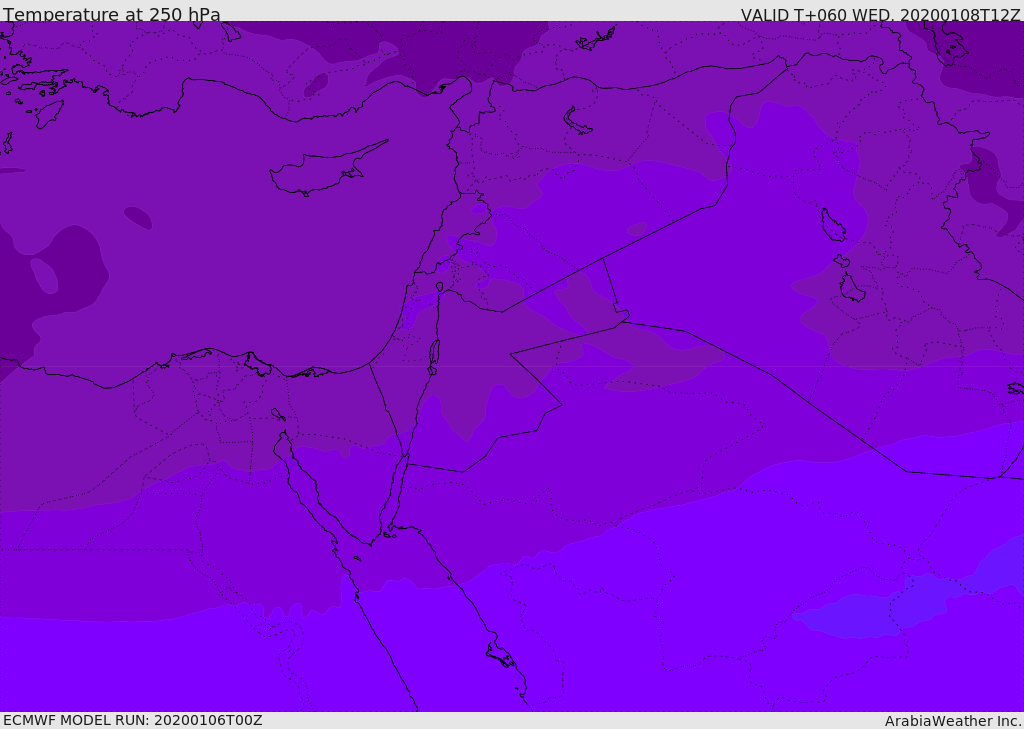
Task: Click the "Temperature at 250 hPa" title text
Action: coord(112,14)
